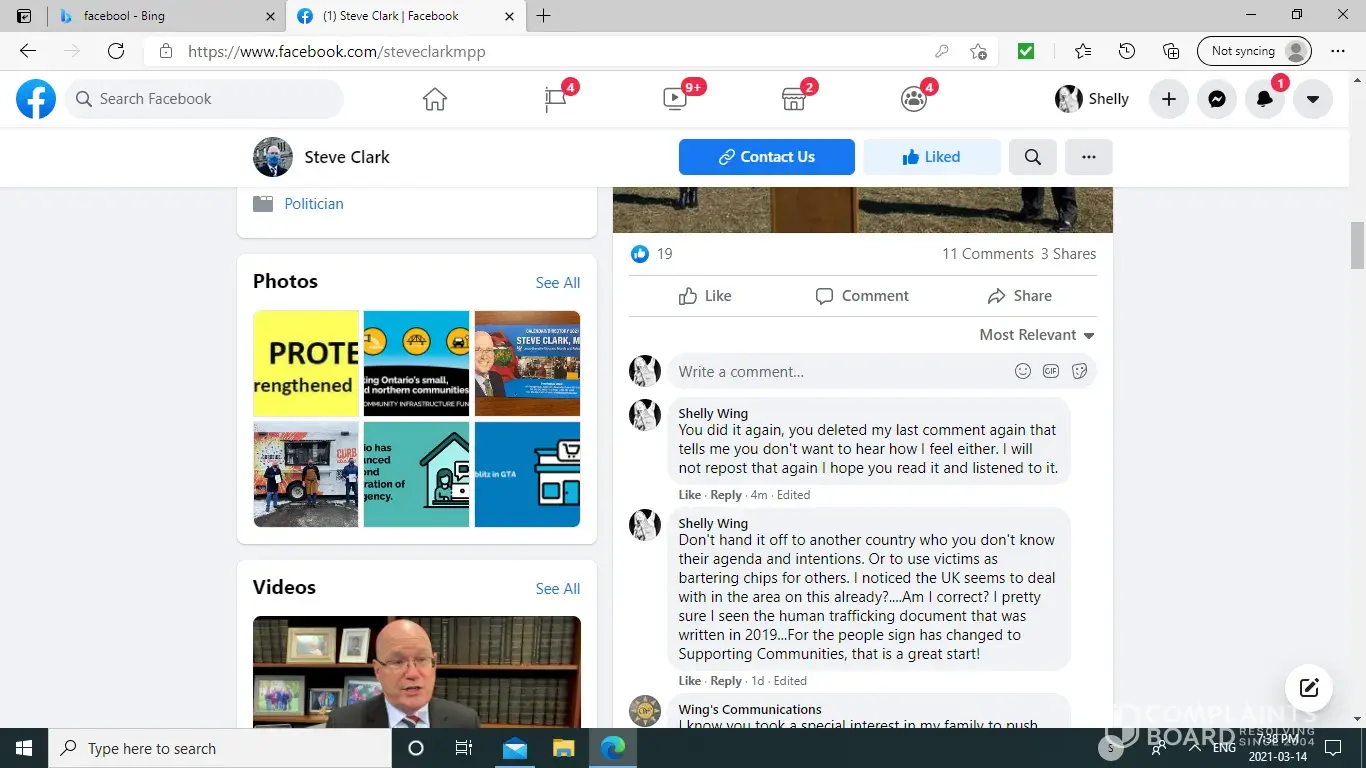Open File Explorer from the taskbar
Screen dimensions: 1366x768
pos(564,748)
